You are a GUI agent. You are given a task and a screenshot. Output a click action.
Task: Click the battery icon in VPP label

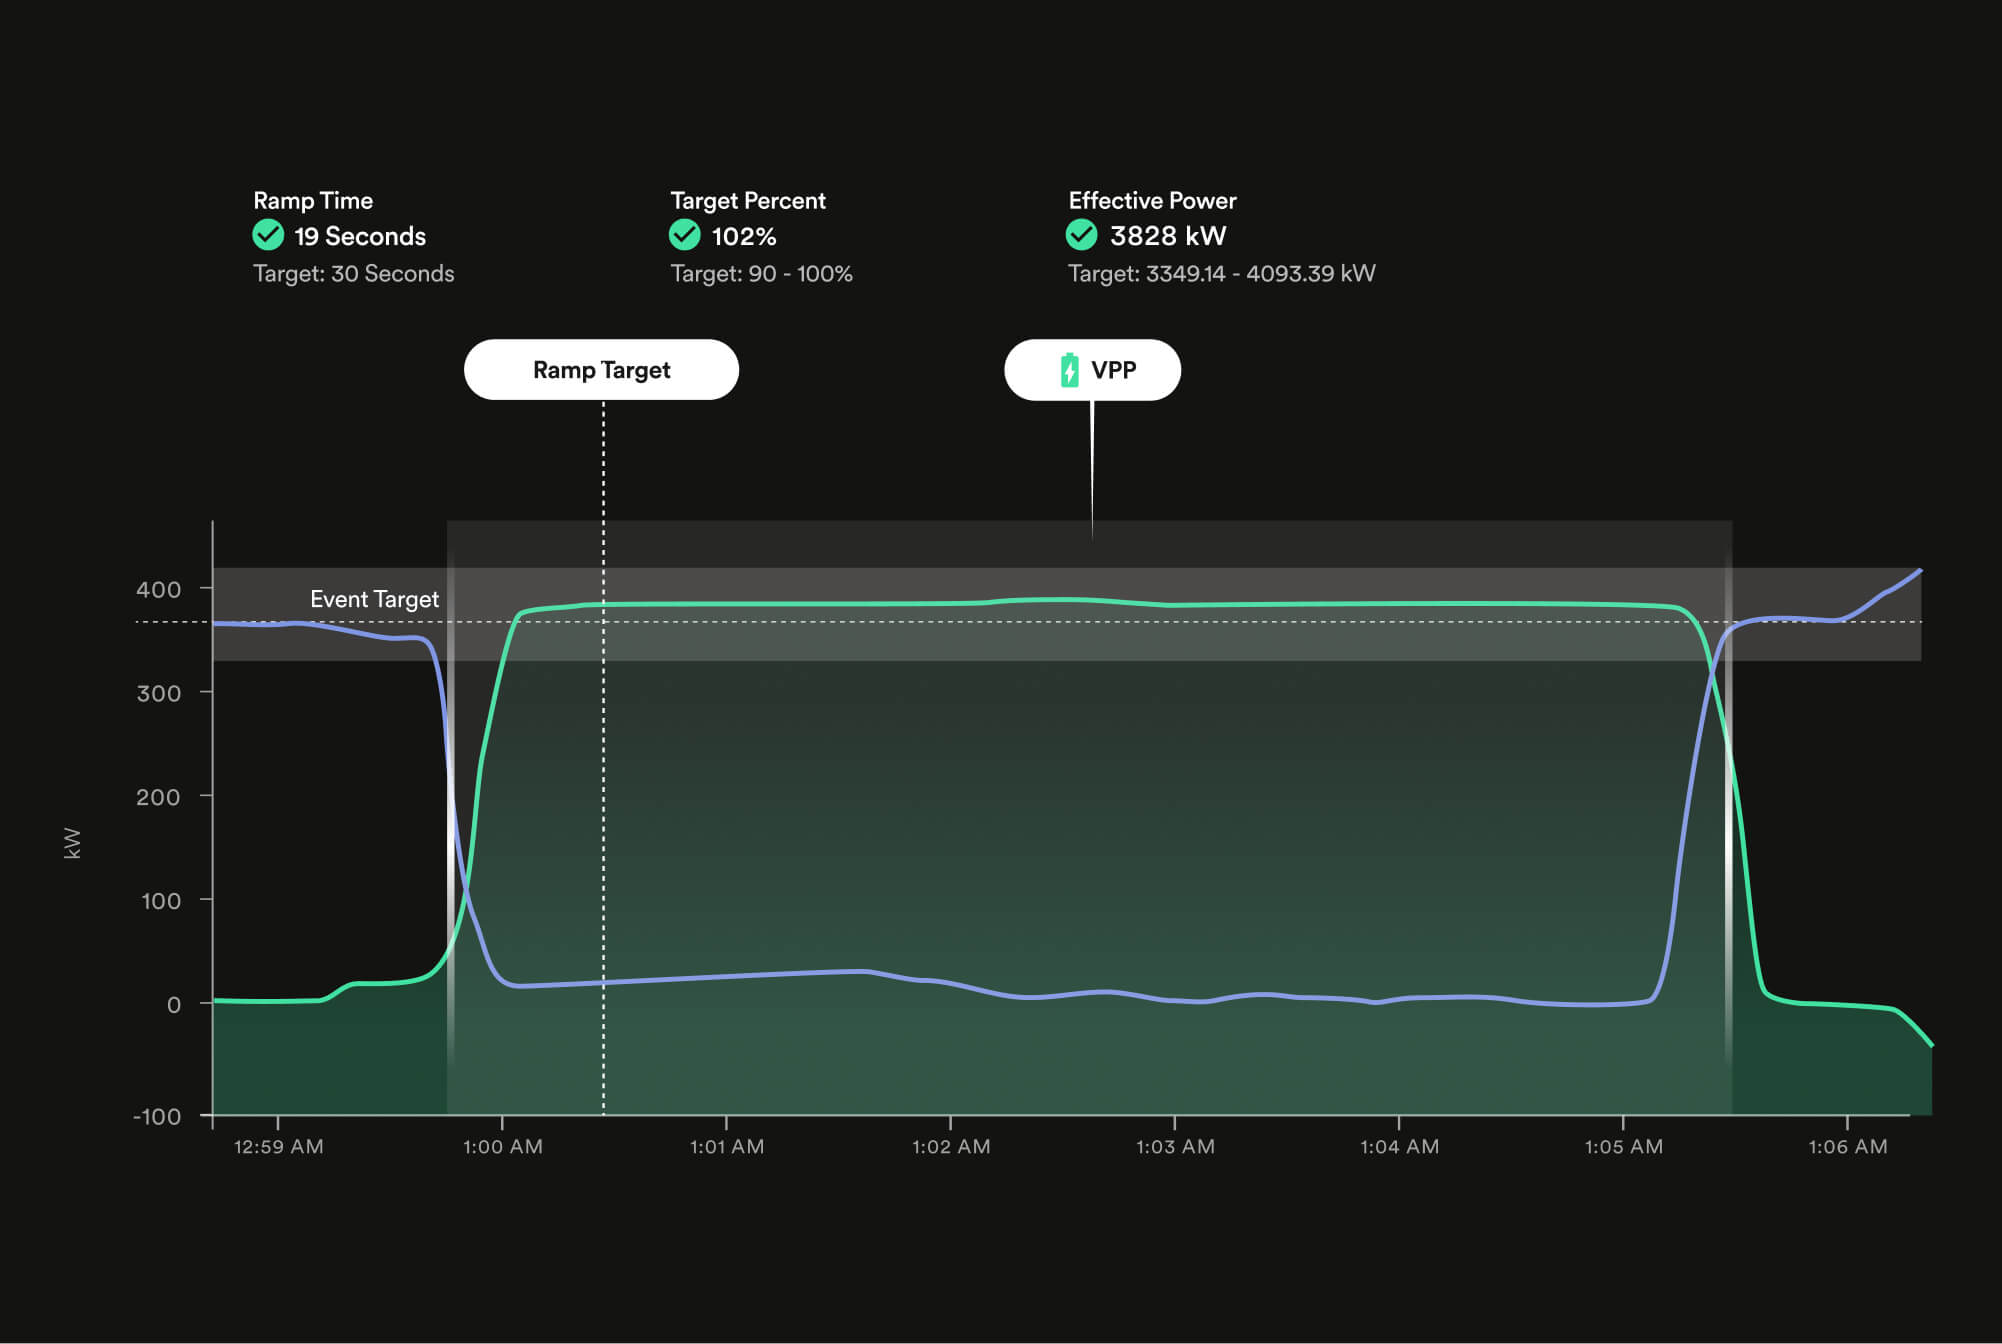(1069, 370)
